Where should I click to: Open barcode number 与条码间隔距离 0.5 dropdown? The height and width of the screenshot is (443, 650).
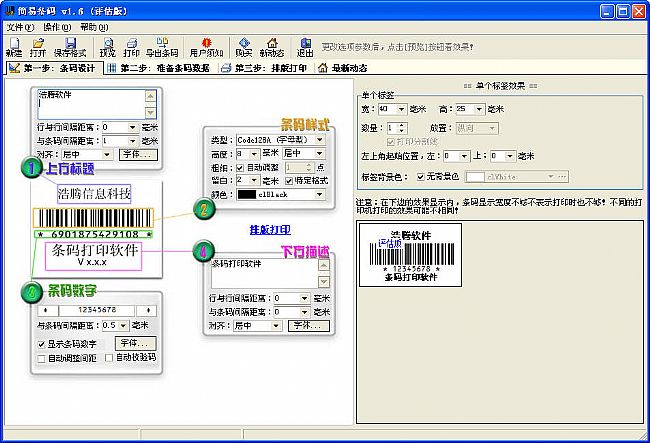coord(123,326)
